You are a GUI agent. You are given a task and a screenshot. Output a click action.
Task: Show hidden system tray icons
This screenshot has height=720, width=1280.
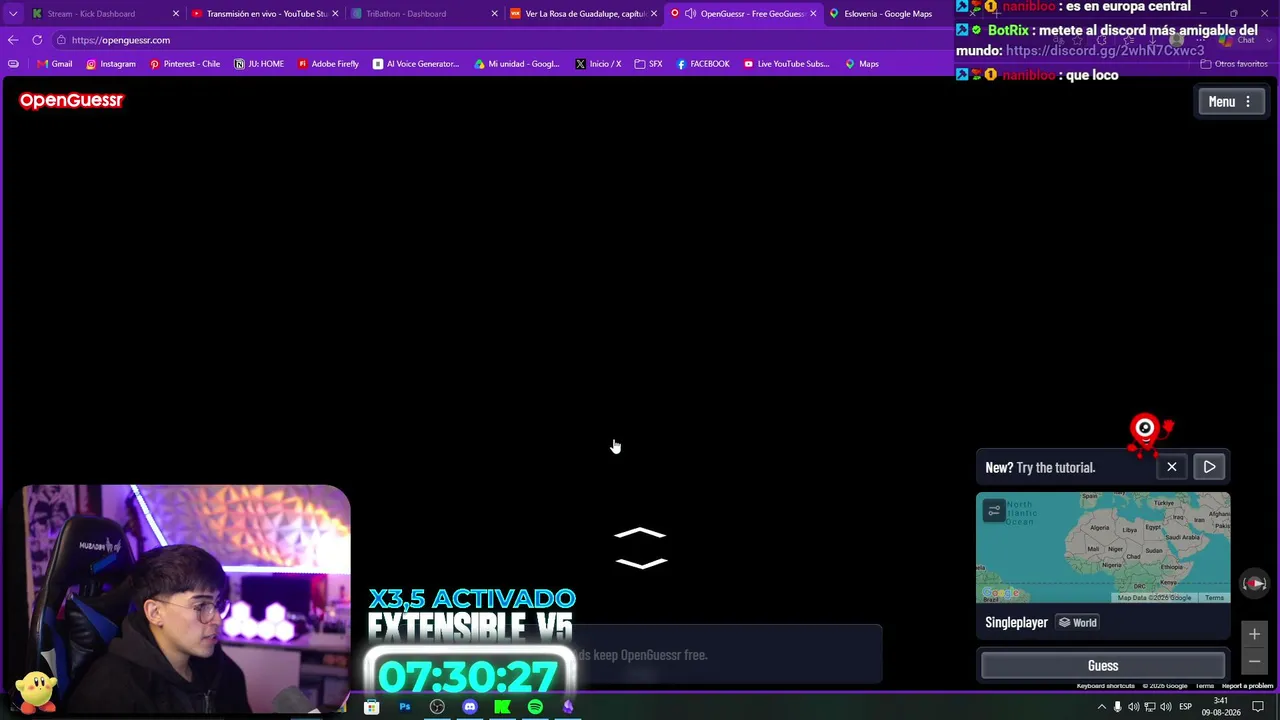tap(1101, 707)
